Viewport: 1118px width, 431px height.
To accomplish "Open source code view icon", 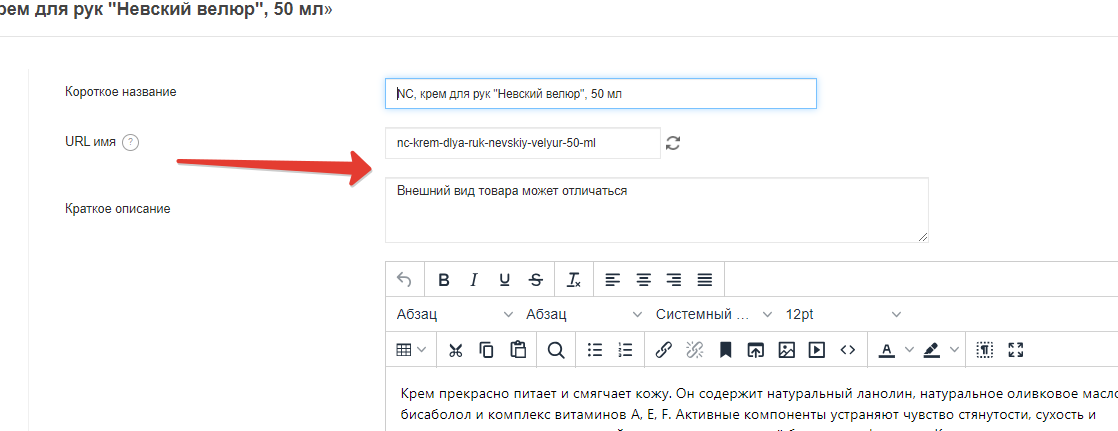I will pos(848,349).
